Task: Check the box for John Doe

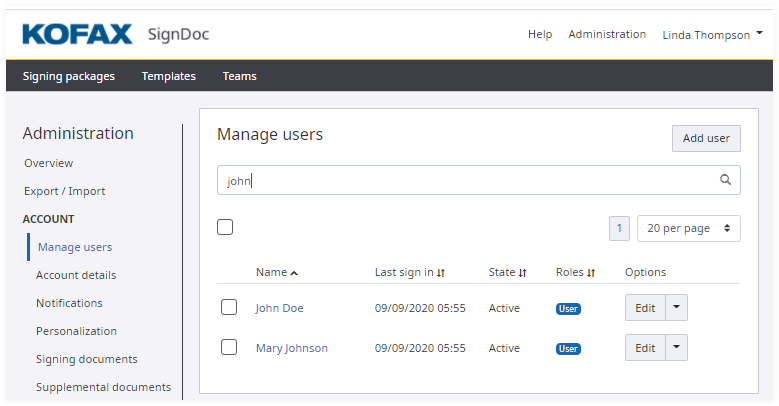Action: point(229,308)
